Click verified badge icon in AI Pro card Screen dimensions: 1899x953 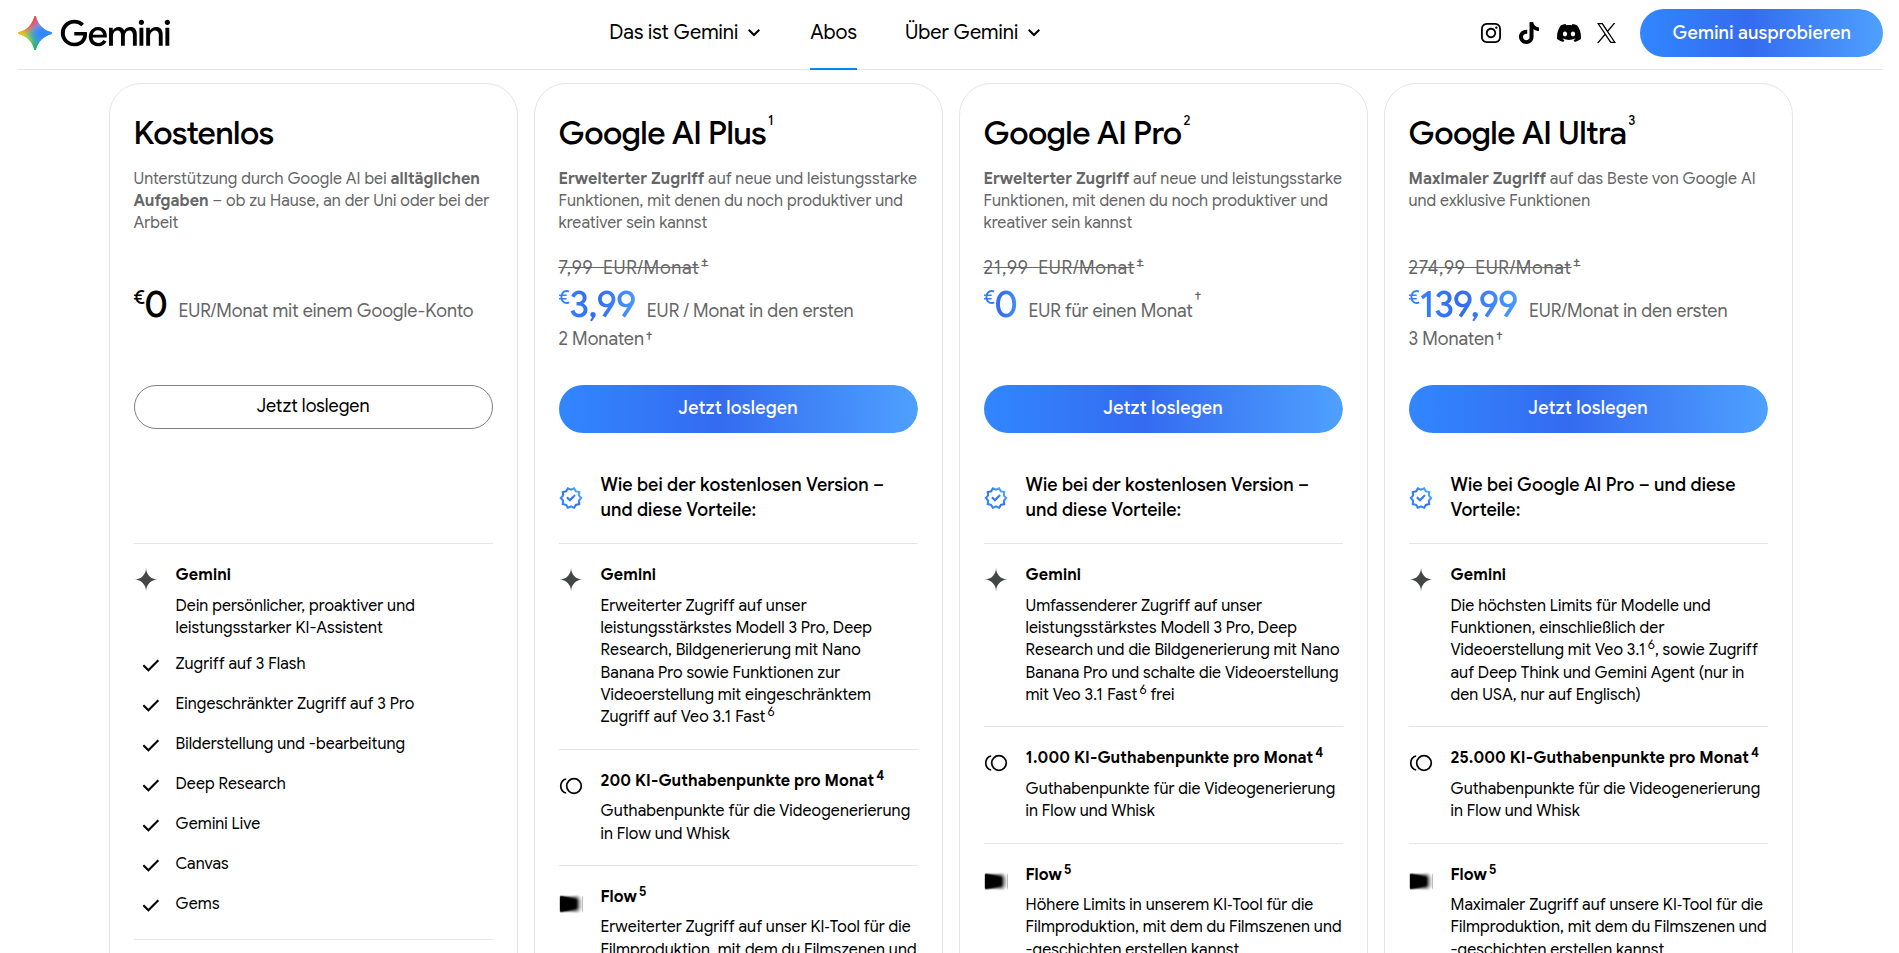point(996,497)
